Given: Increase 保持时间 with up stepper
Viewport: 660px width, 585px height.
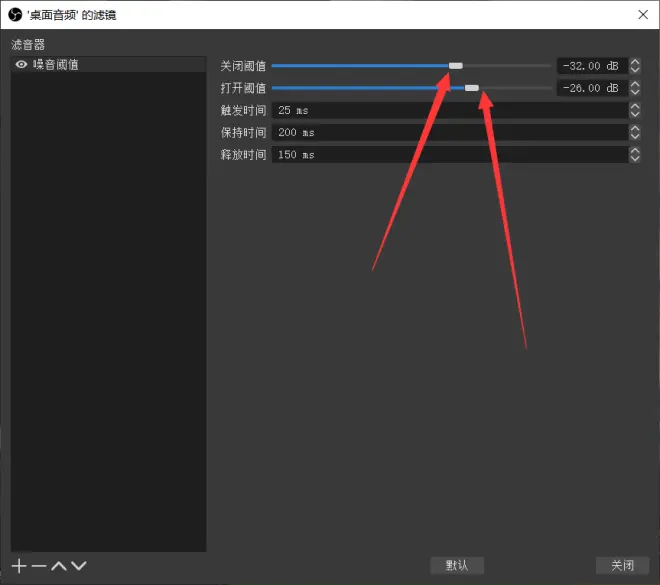Looking at the screenshot, I should [x=635, y=129].
